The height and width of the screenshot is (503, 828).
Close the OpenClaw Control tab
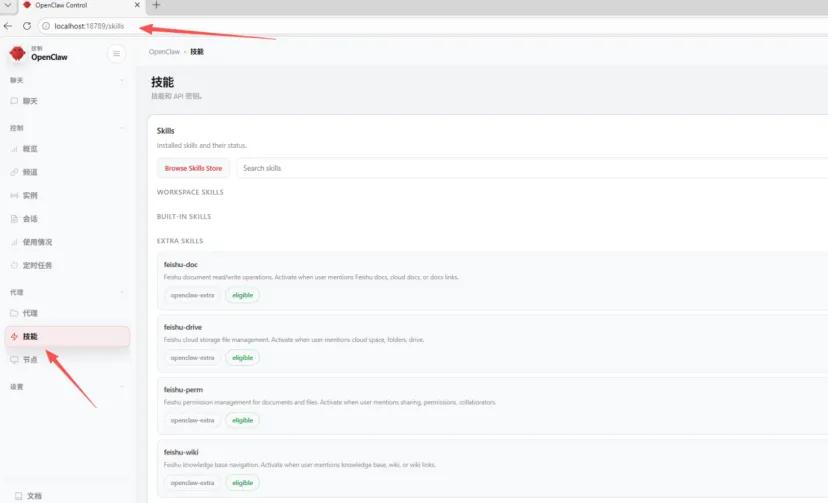click(x=137, y=5)
